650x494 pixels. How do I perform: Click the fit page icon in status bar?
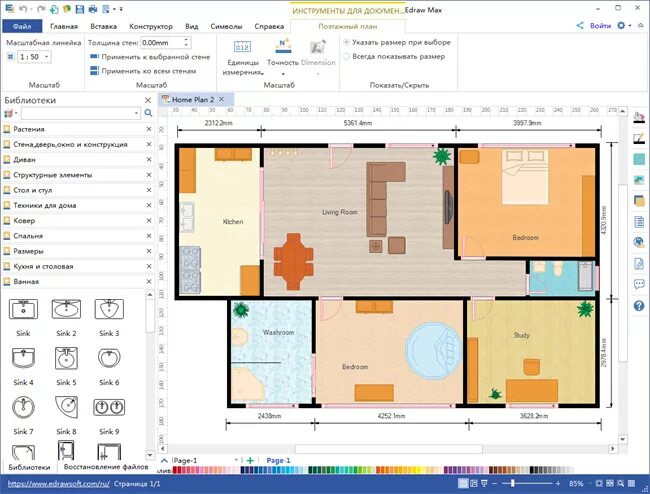599,483
